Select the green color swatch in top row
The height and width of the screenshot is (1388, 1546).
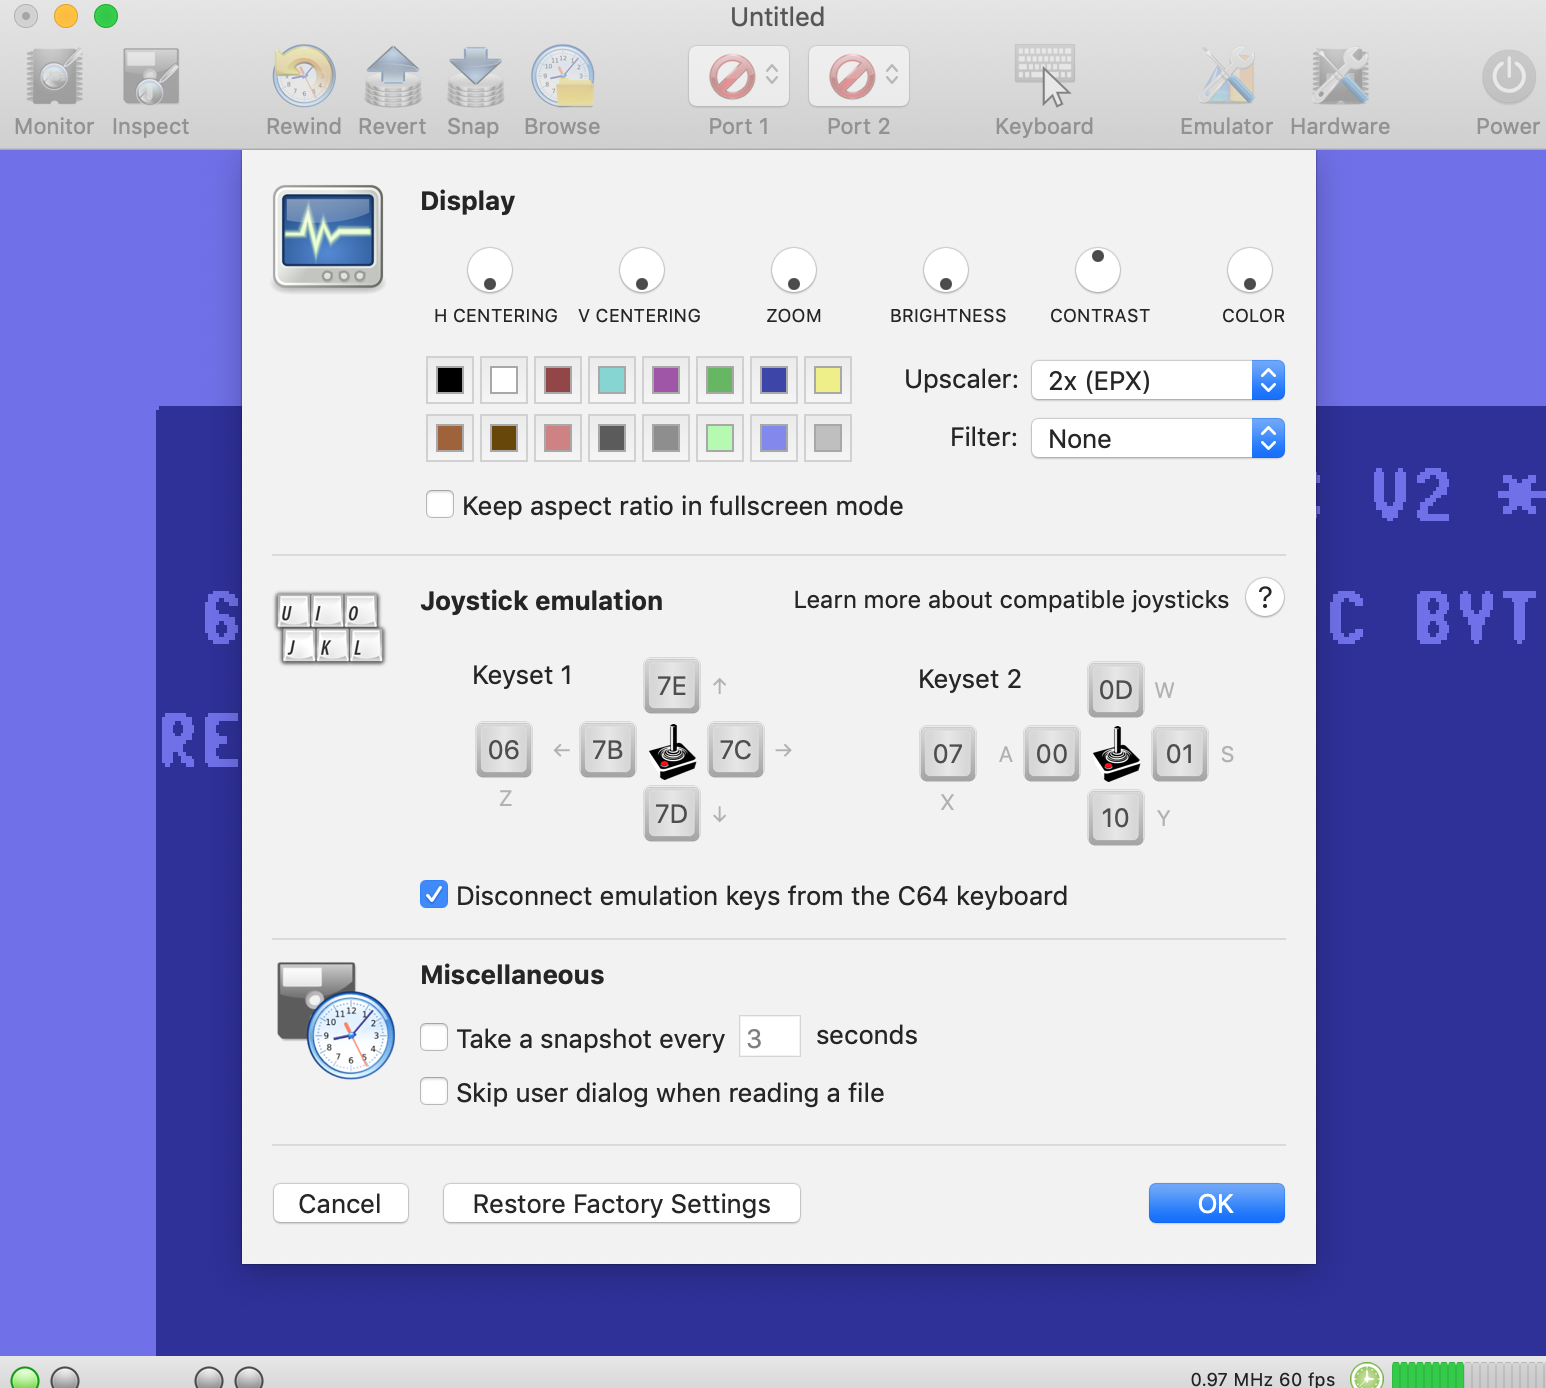pyautogui.click(x=720, y=380)
